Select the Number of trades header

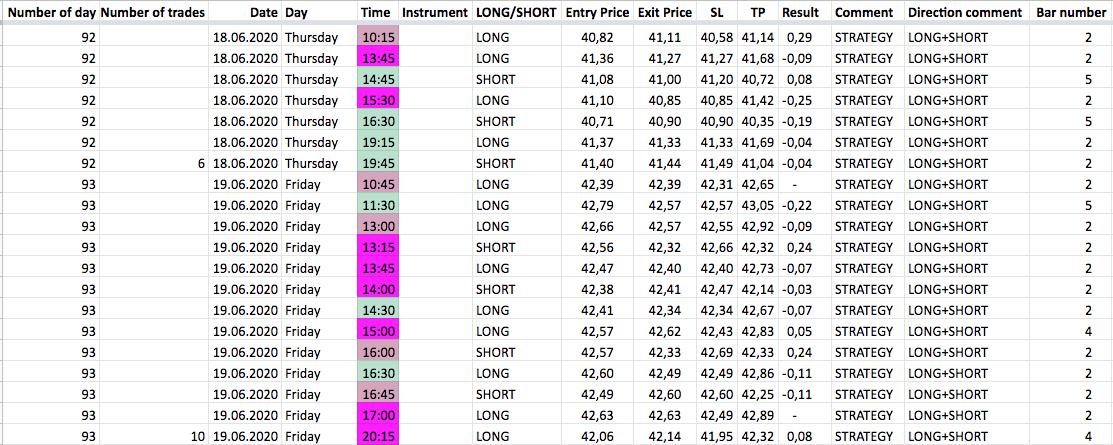pos(153,13)
